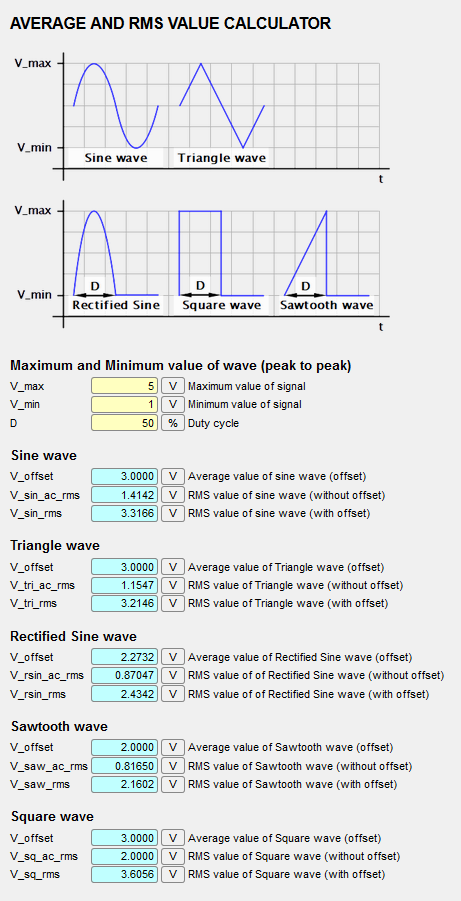
Task: Click the V_sin_ac_rms result field
Action: (x=124, y=495)
